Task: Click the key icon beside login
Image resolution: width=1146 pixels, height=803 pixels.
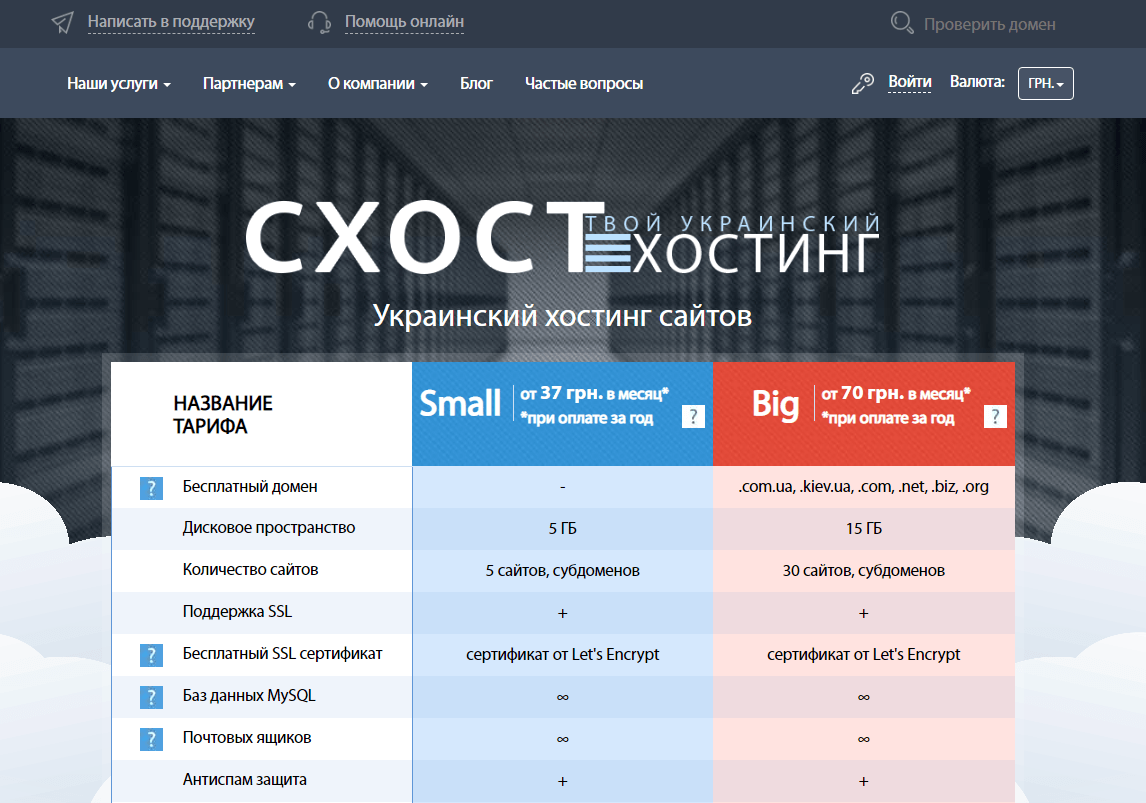Action: (x=862, y=84)
